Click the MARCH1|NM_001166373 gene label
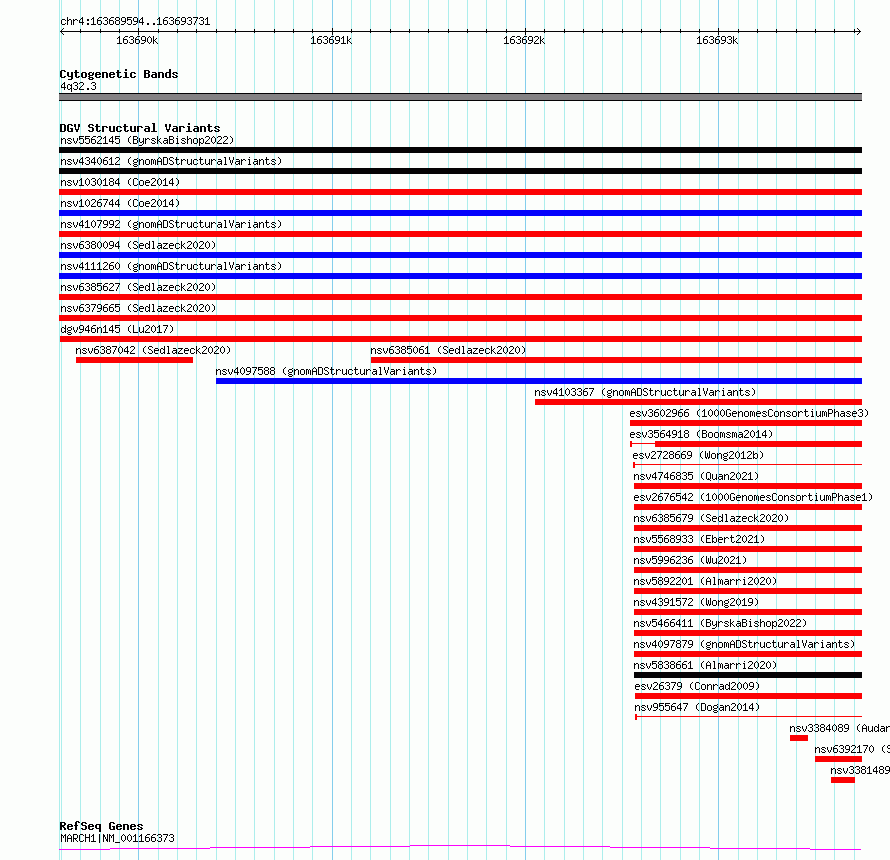Image resolution: width=890 pixels, height=860 pixels. tap(117, 838)
